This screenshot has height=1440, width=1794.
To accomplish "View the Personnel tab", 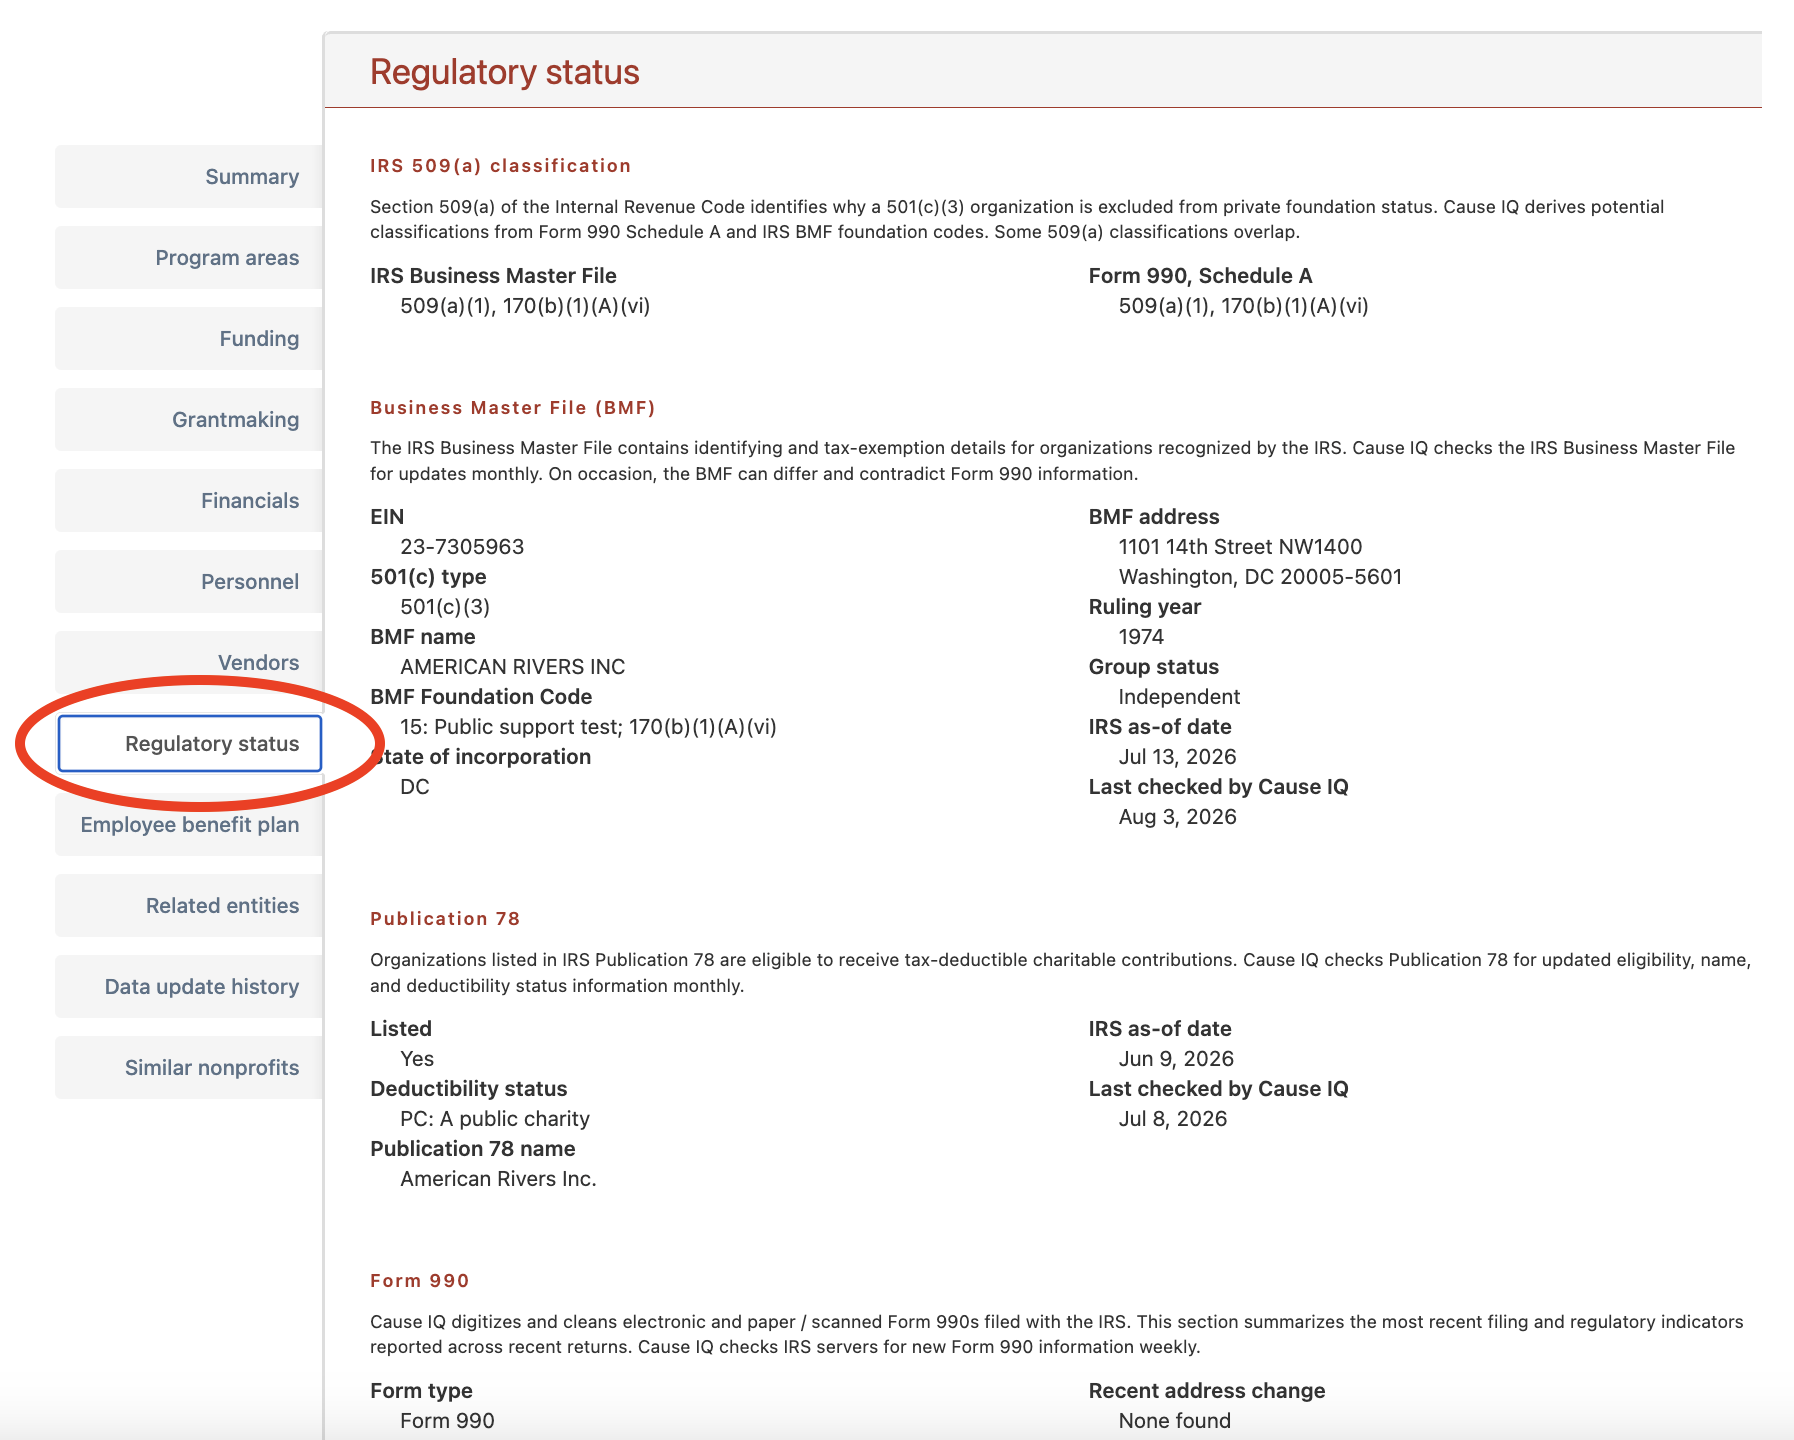I will pyautogui.click(x=189, y=582).
